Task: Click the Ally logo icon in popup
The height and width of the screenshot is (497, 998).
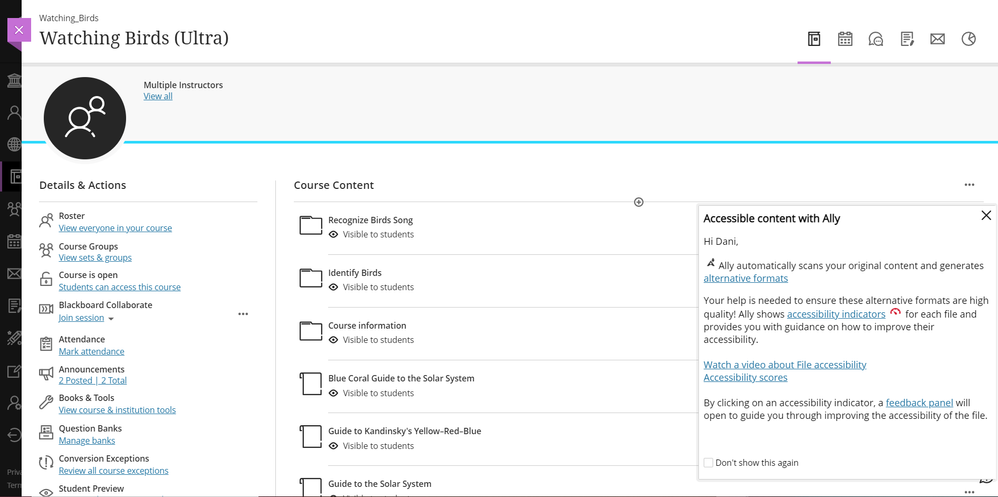Action: [x=710, y=263]
